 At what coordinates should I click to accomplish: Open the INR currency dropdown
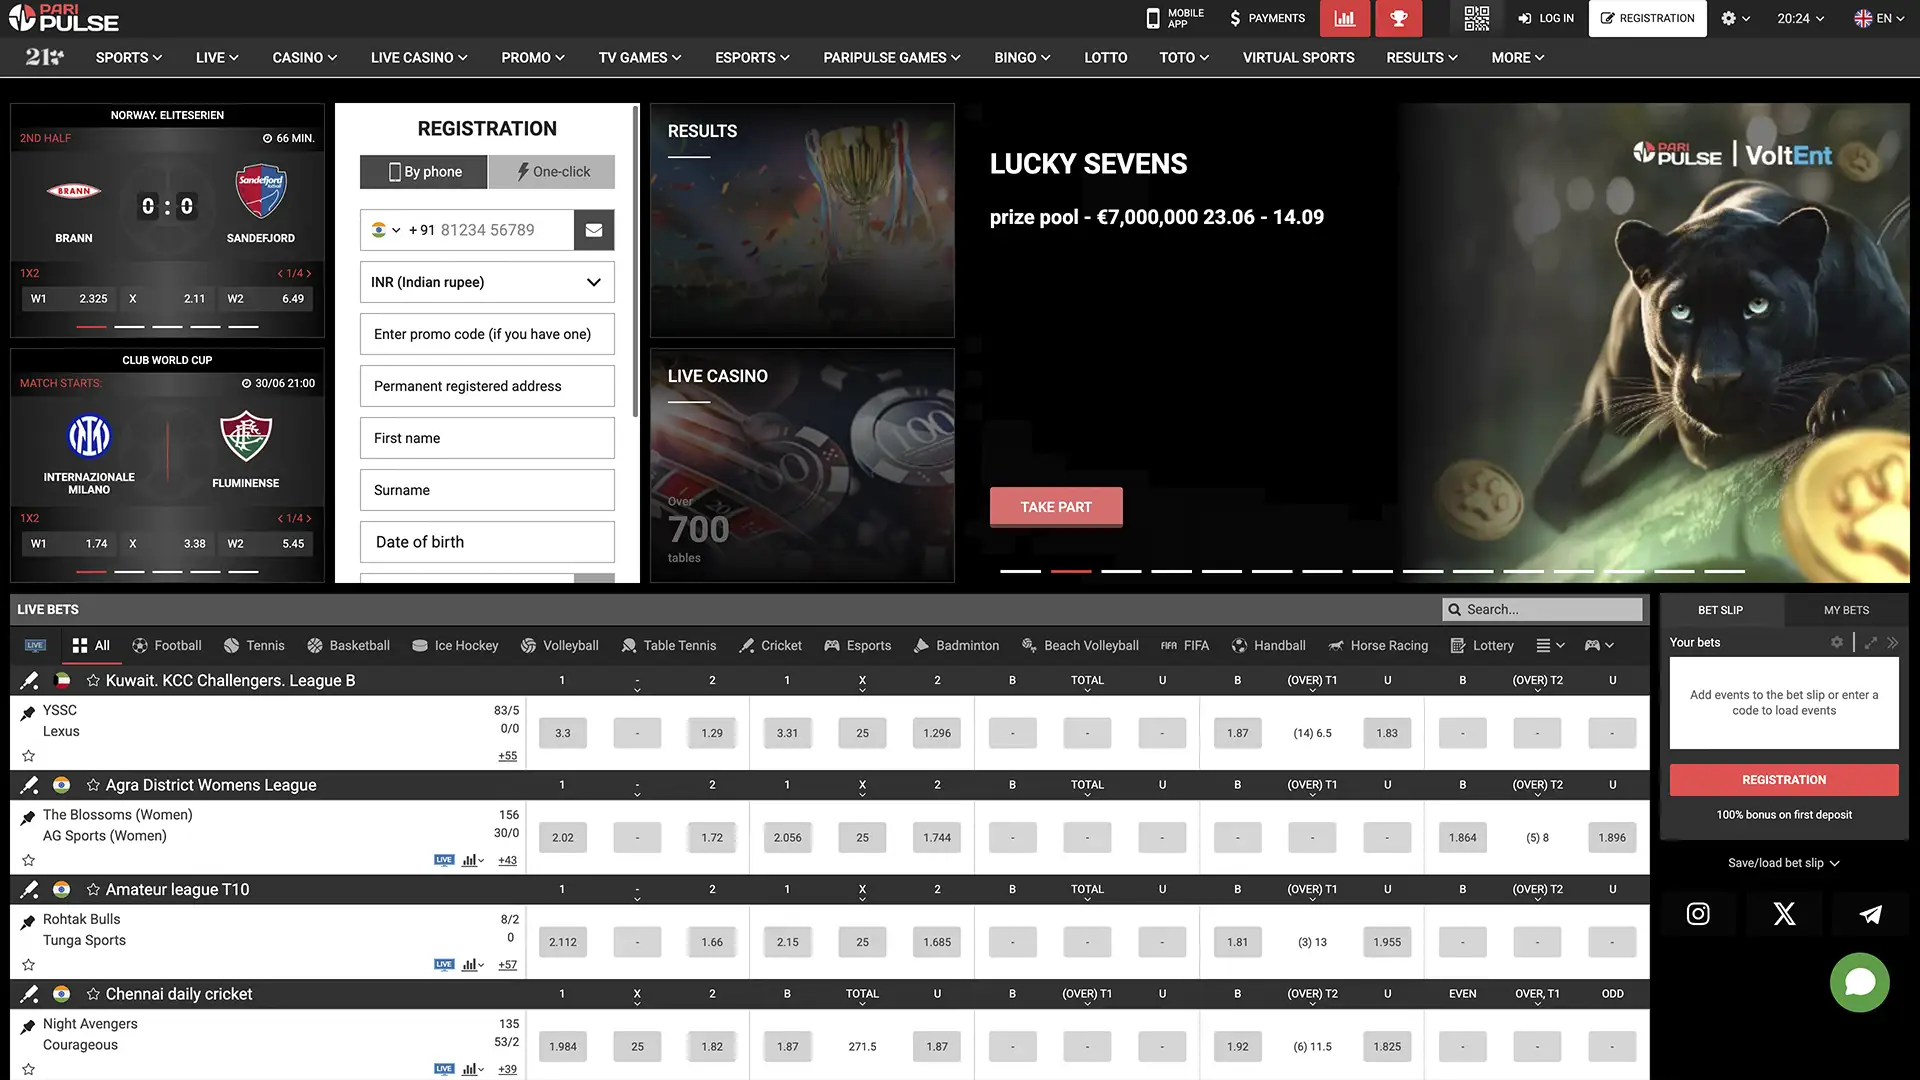pyautogui.click(x=487, y=282)
